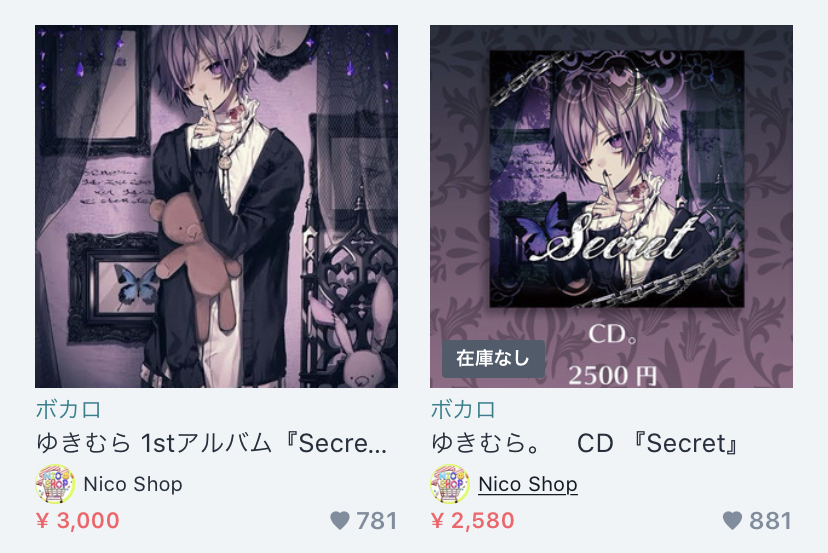Click the ¥ 3,000 price

pyautogui.click(x=78, y=521)
